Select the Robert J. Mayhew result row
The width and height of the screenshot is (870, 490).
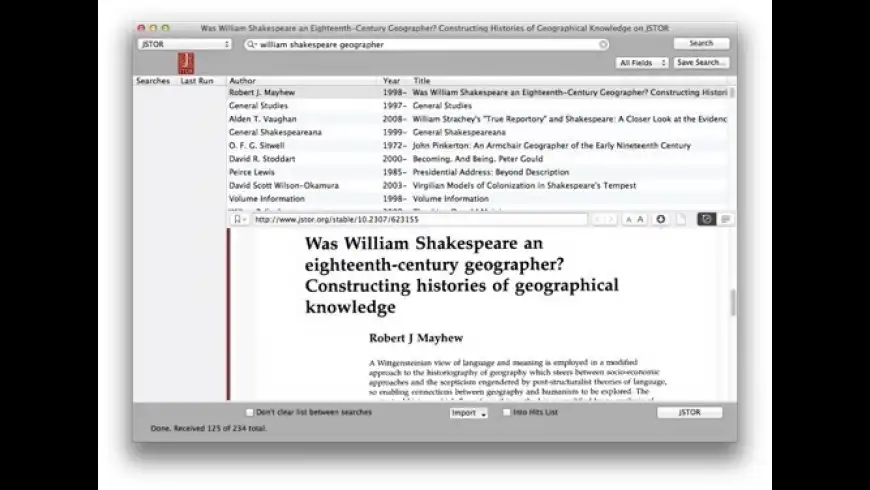pos(478,93)
